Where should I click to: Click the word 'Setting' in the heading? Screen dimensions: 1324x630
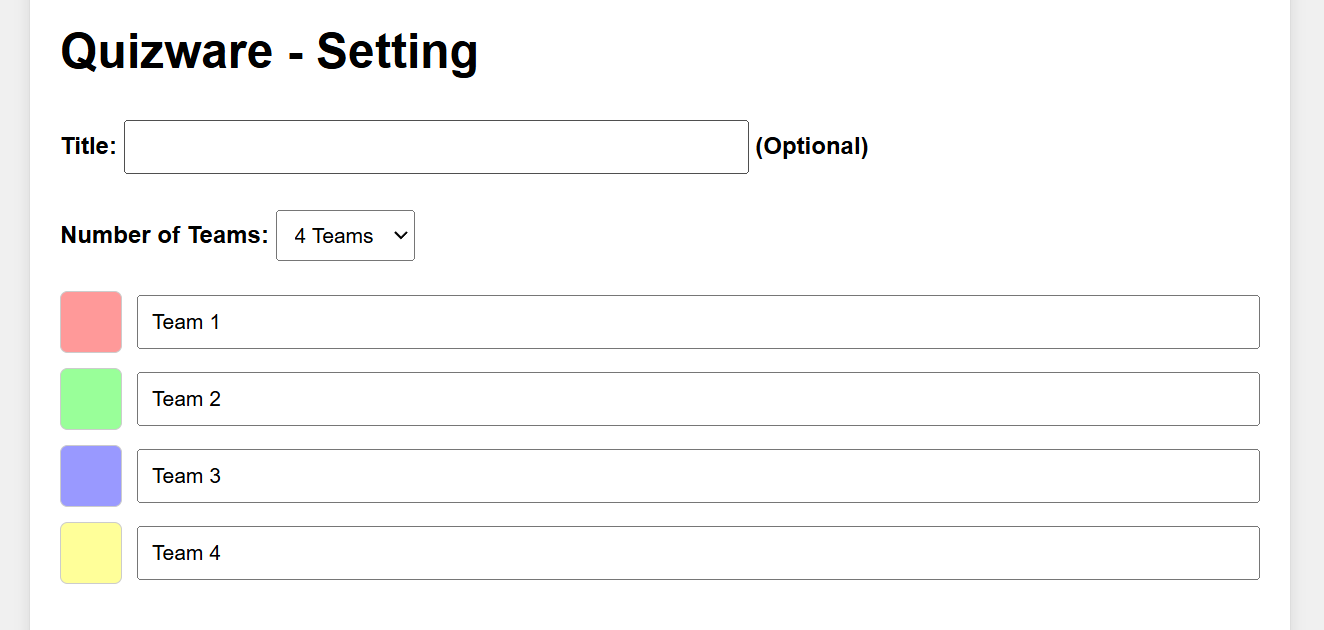pyautogui.click(x=397, y=52)
